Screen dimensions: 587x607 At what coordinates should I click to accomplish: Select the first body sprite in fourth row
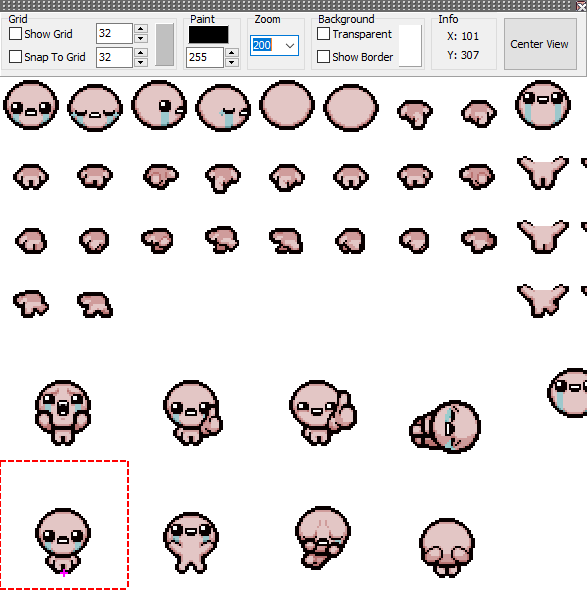pos(31,304)
